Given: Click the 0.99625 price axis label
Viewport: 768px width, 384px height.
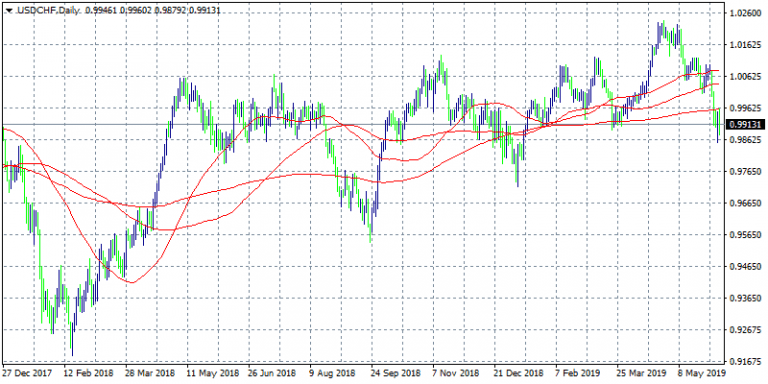Looking at the screenshot, I should pyautogui.click(x=745, y=108).
